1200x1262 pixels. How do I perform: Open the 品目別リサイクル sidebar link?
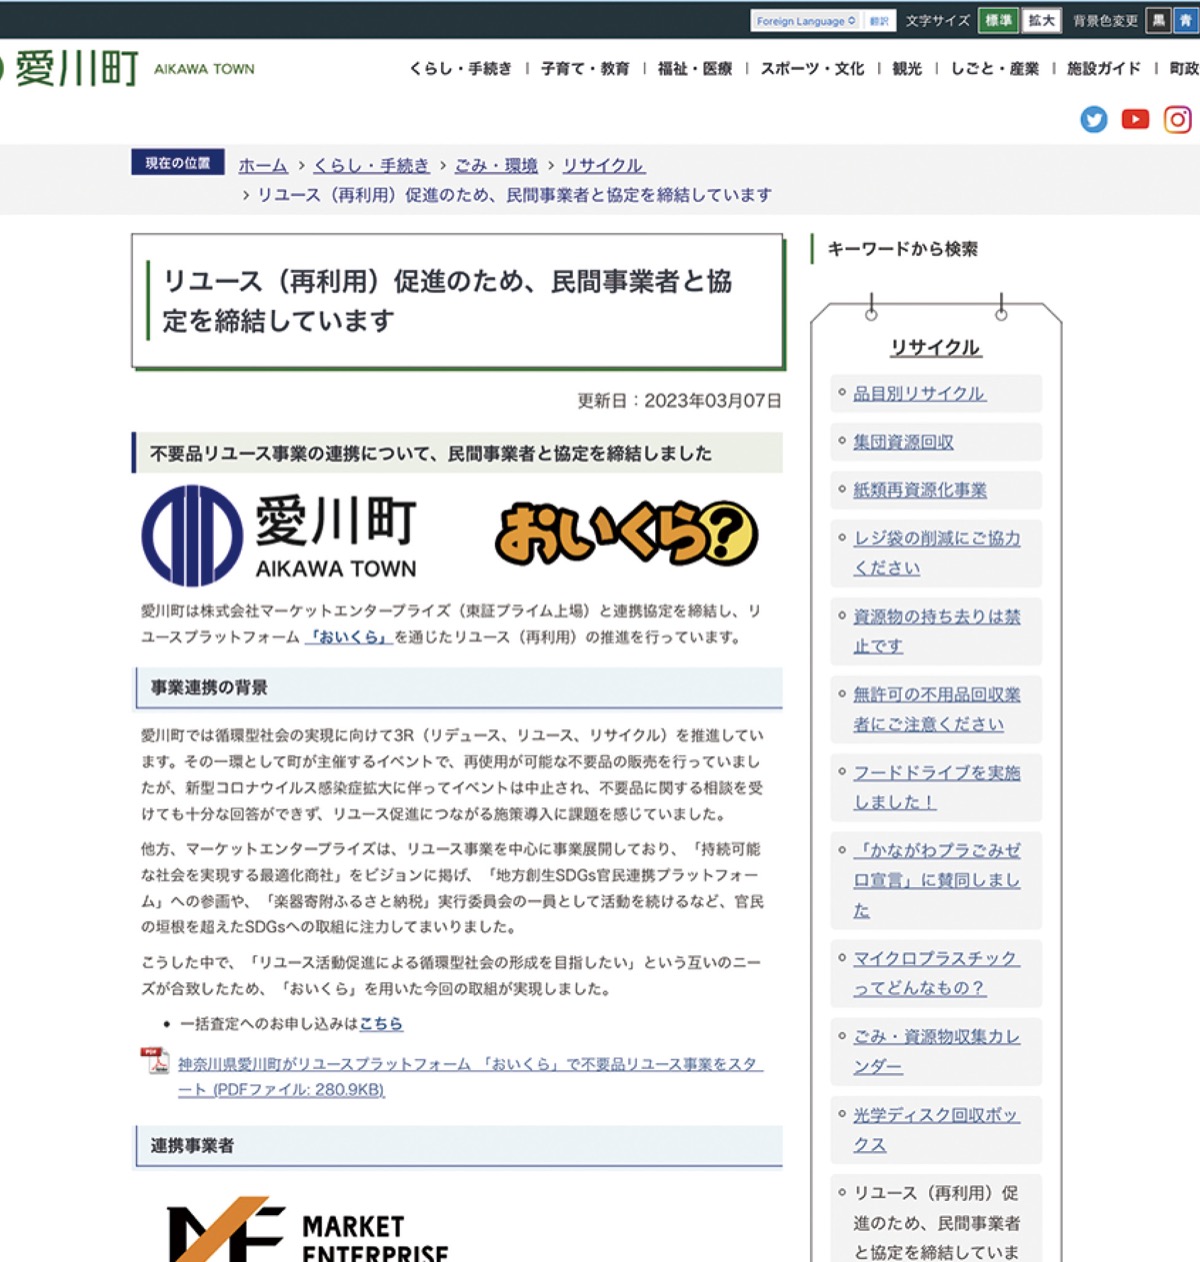[x=919, y=393]
